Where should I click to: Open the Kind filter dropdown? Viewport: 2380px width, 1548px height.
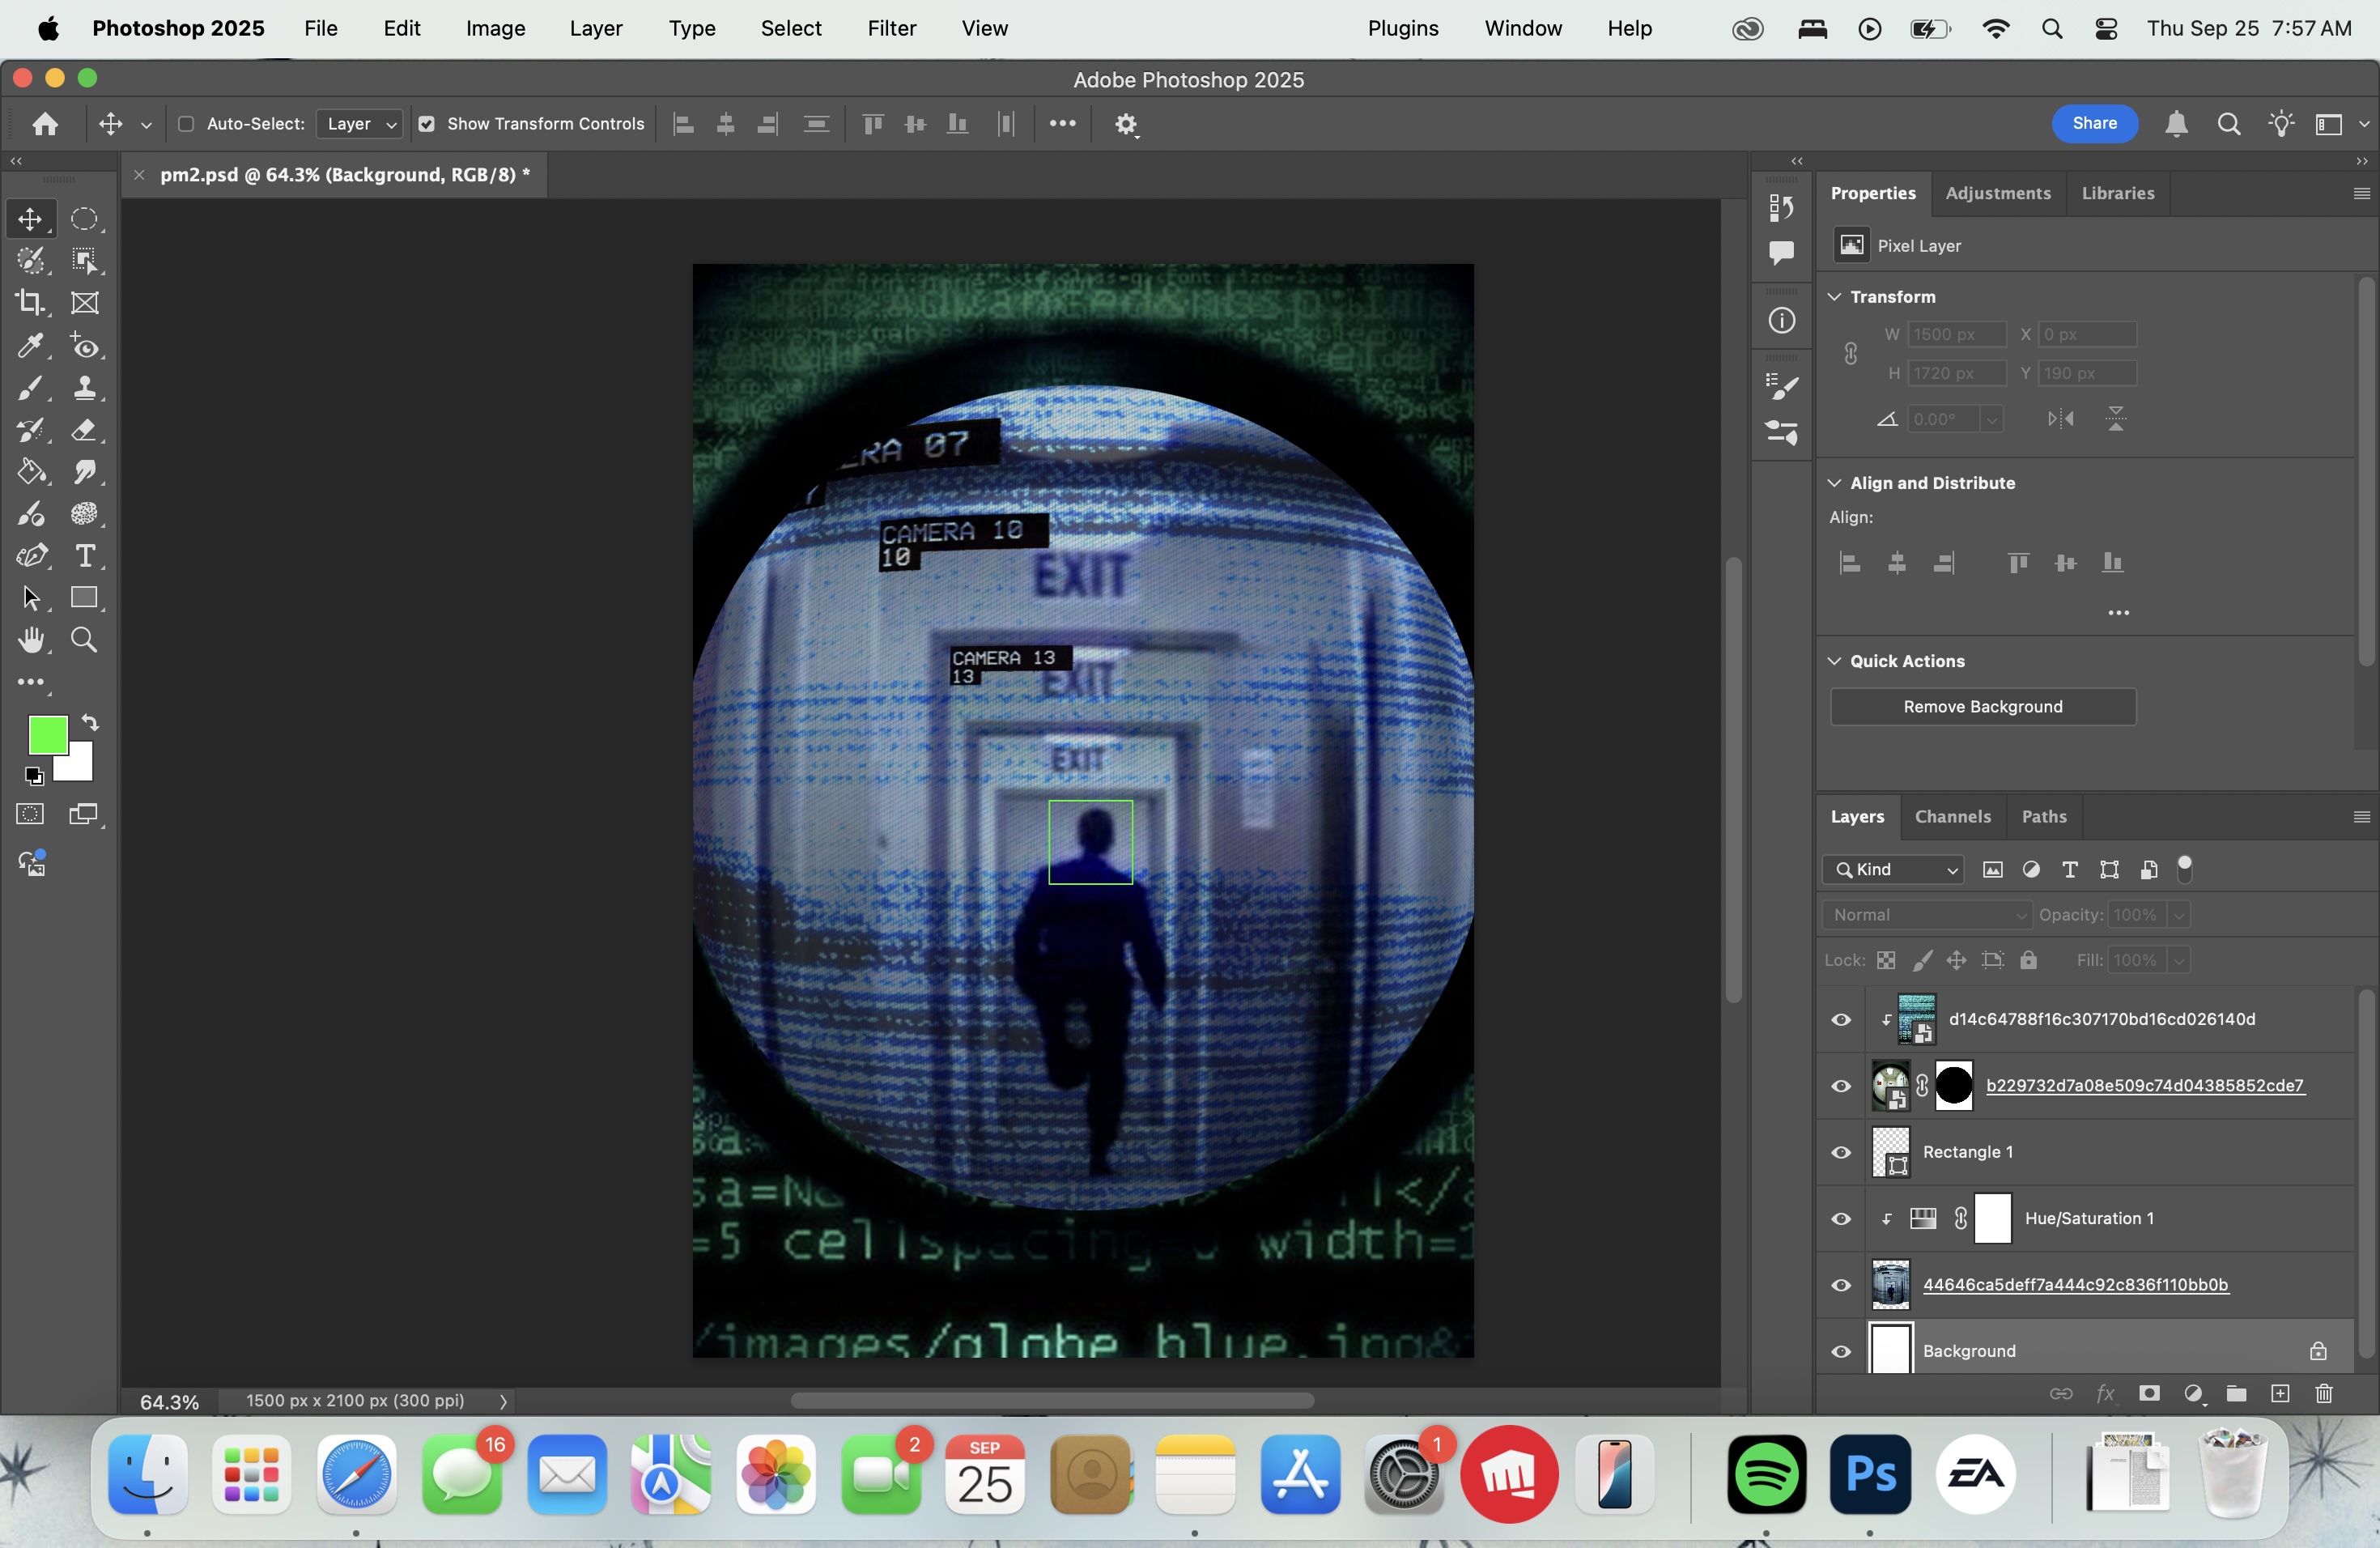1893,870
